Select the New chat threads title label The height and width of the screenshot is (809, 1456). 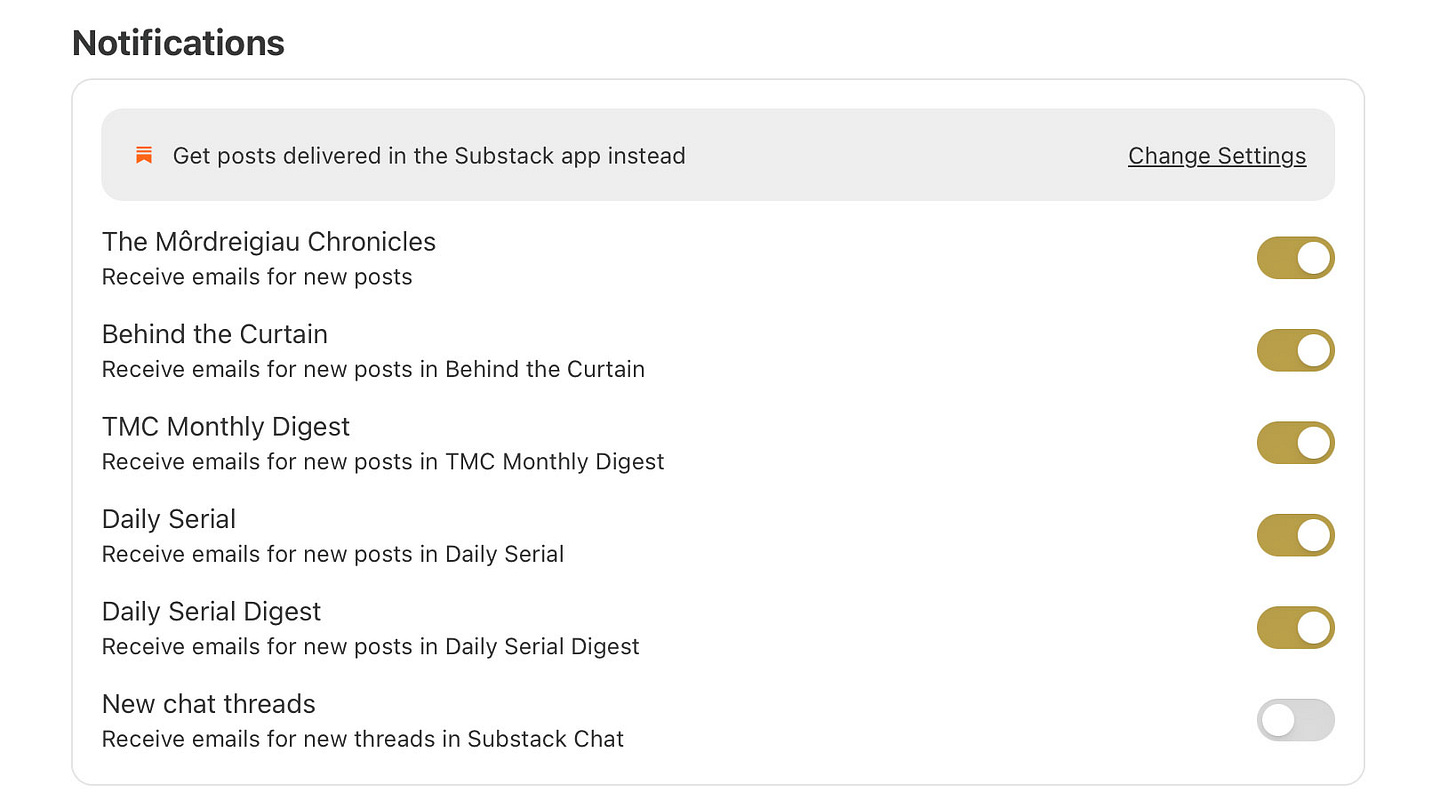209,704
